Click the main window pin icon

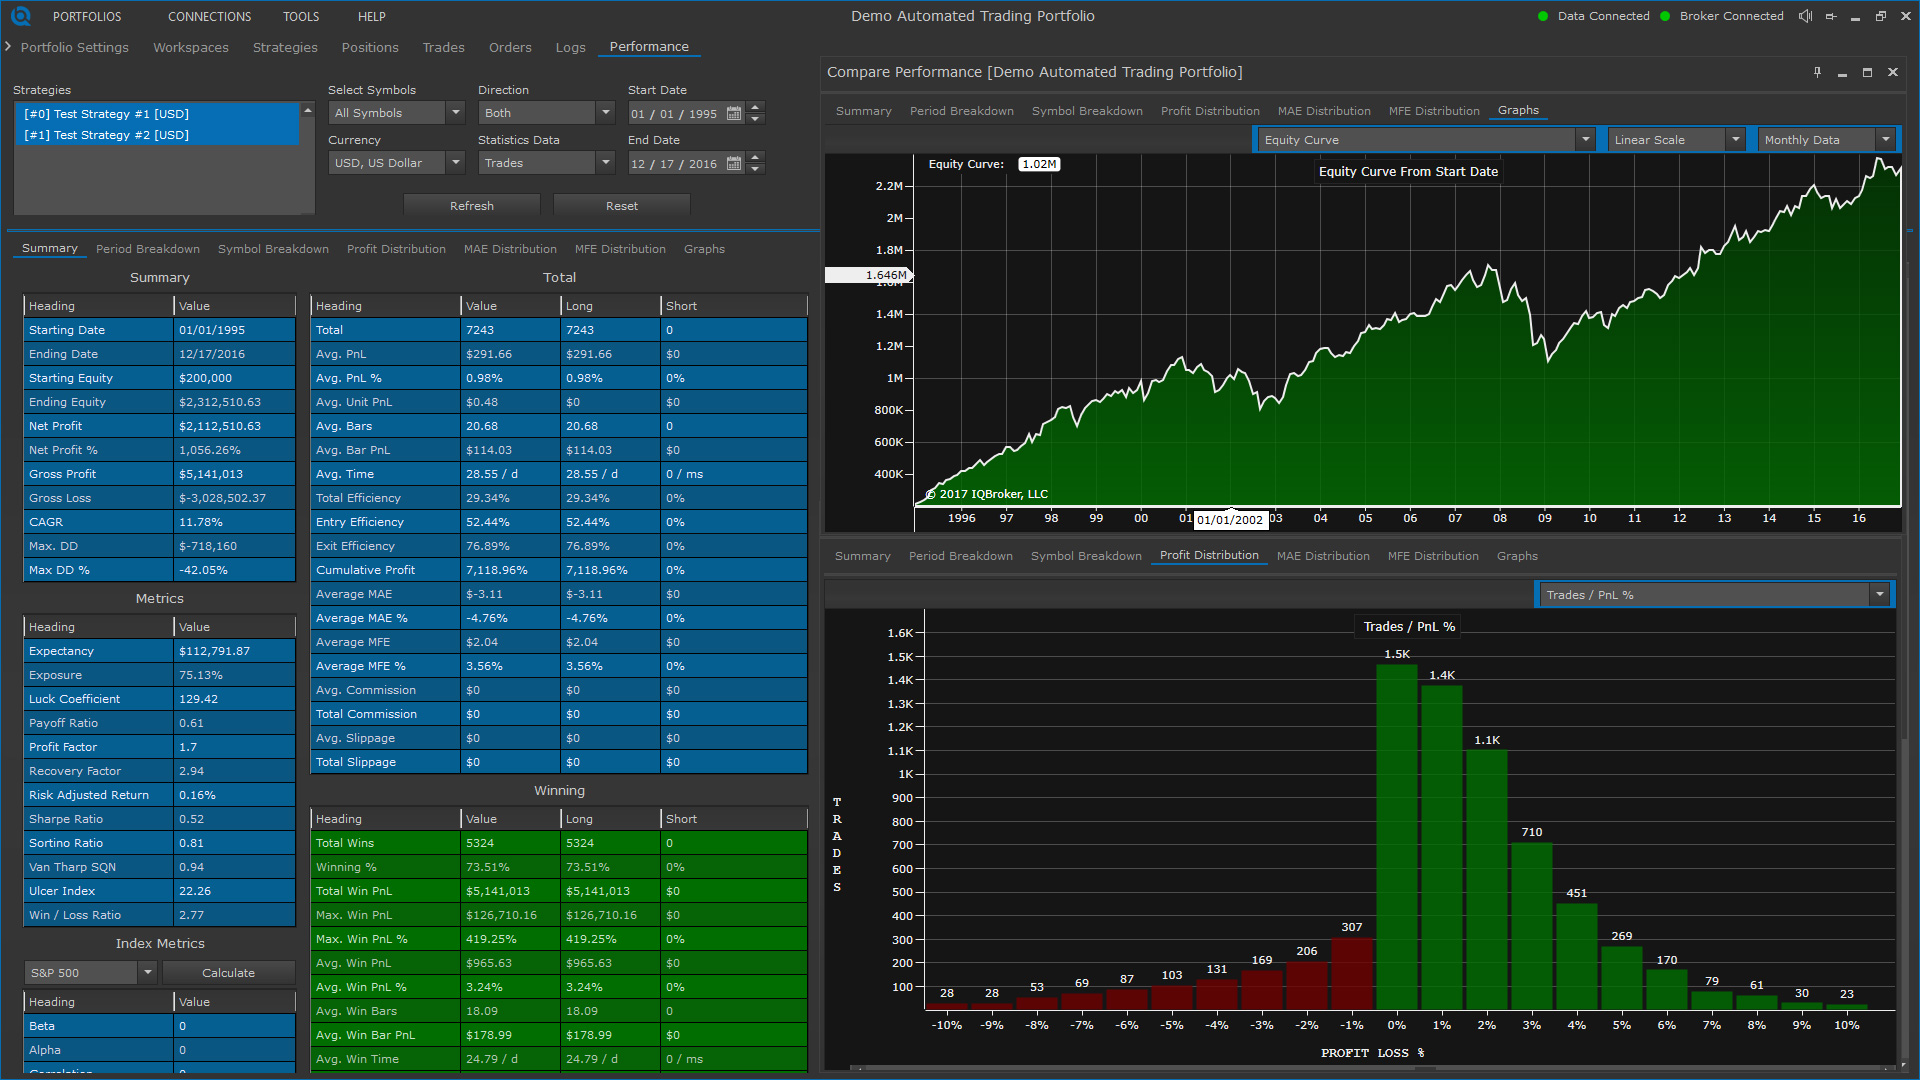(x=1831, y=16)
